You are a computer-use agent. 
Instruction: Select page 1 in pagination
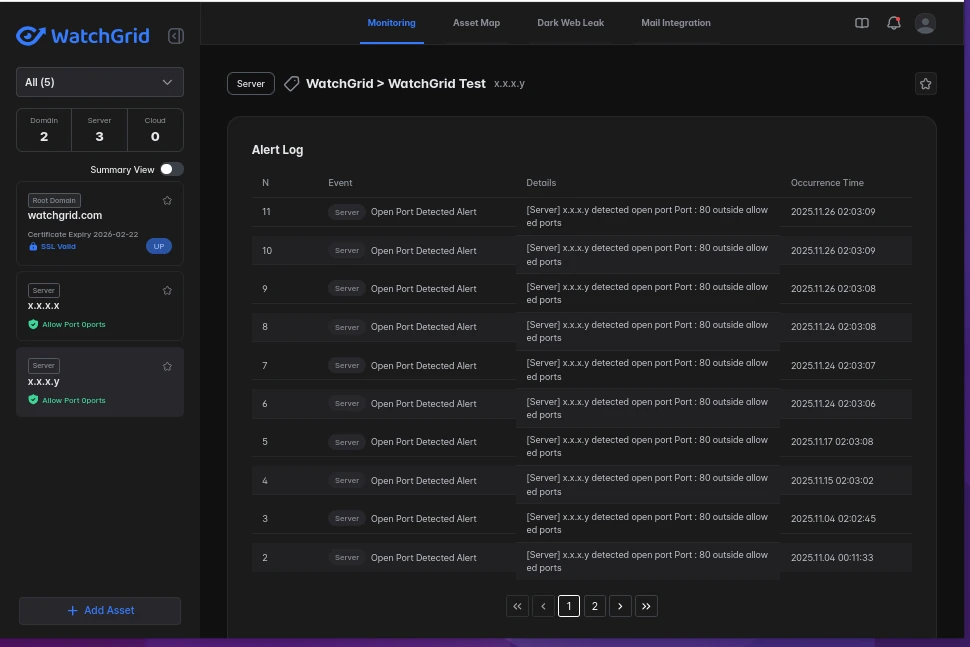tap(569, 606)
